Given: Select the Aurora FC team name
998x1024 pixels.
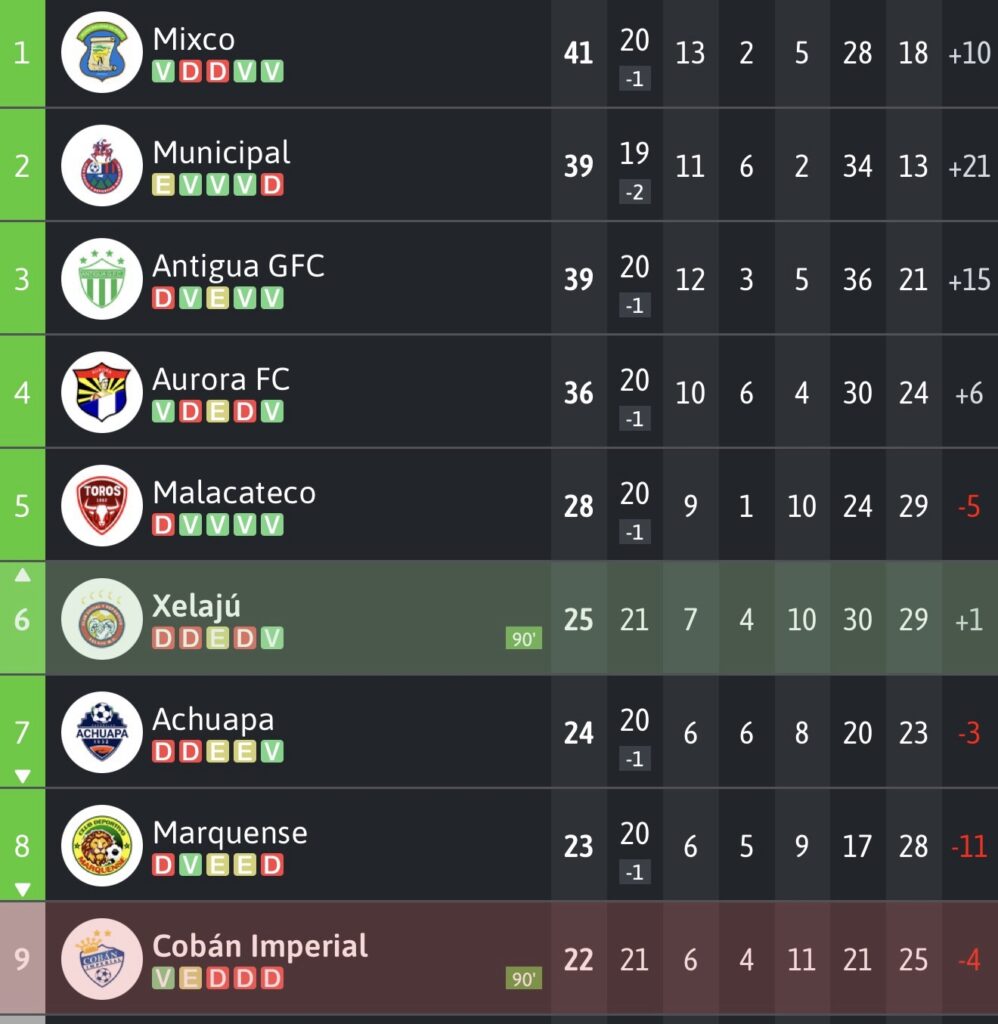Looking at the screenshot, I should click(x=221, y=380).
